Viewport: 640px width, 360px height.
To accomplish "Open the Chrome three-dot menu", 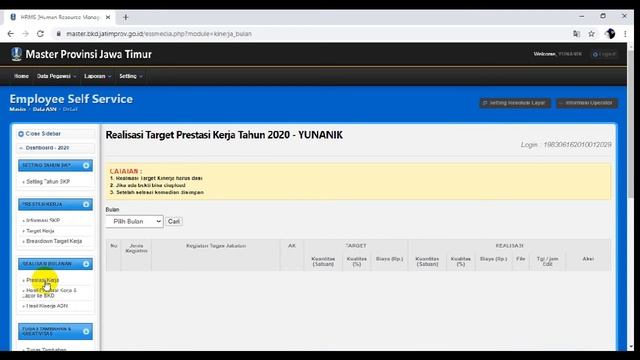I will coord(625,34).
